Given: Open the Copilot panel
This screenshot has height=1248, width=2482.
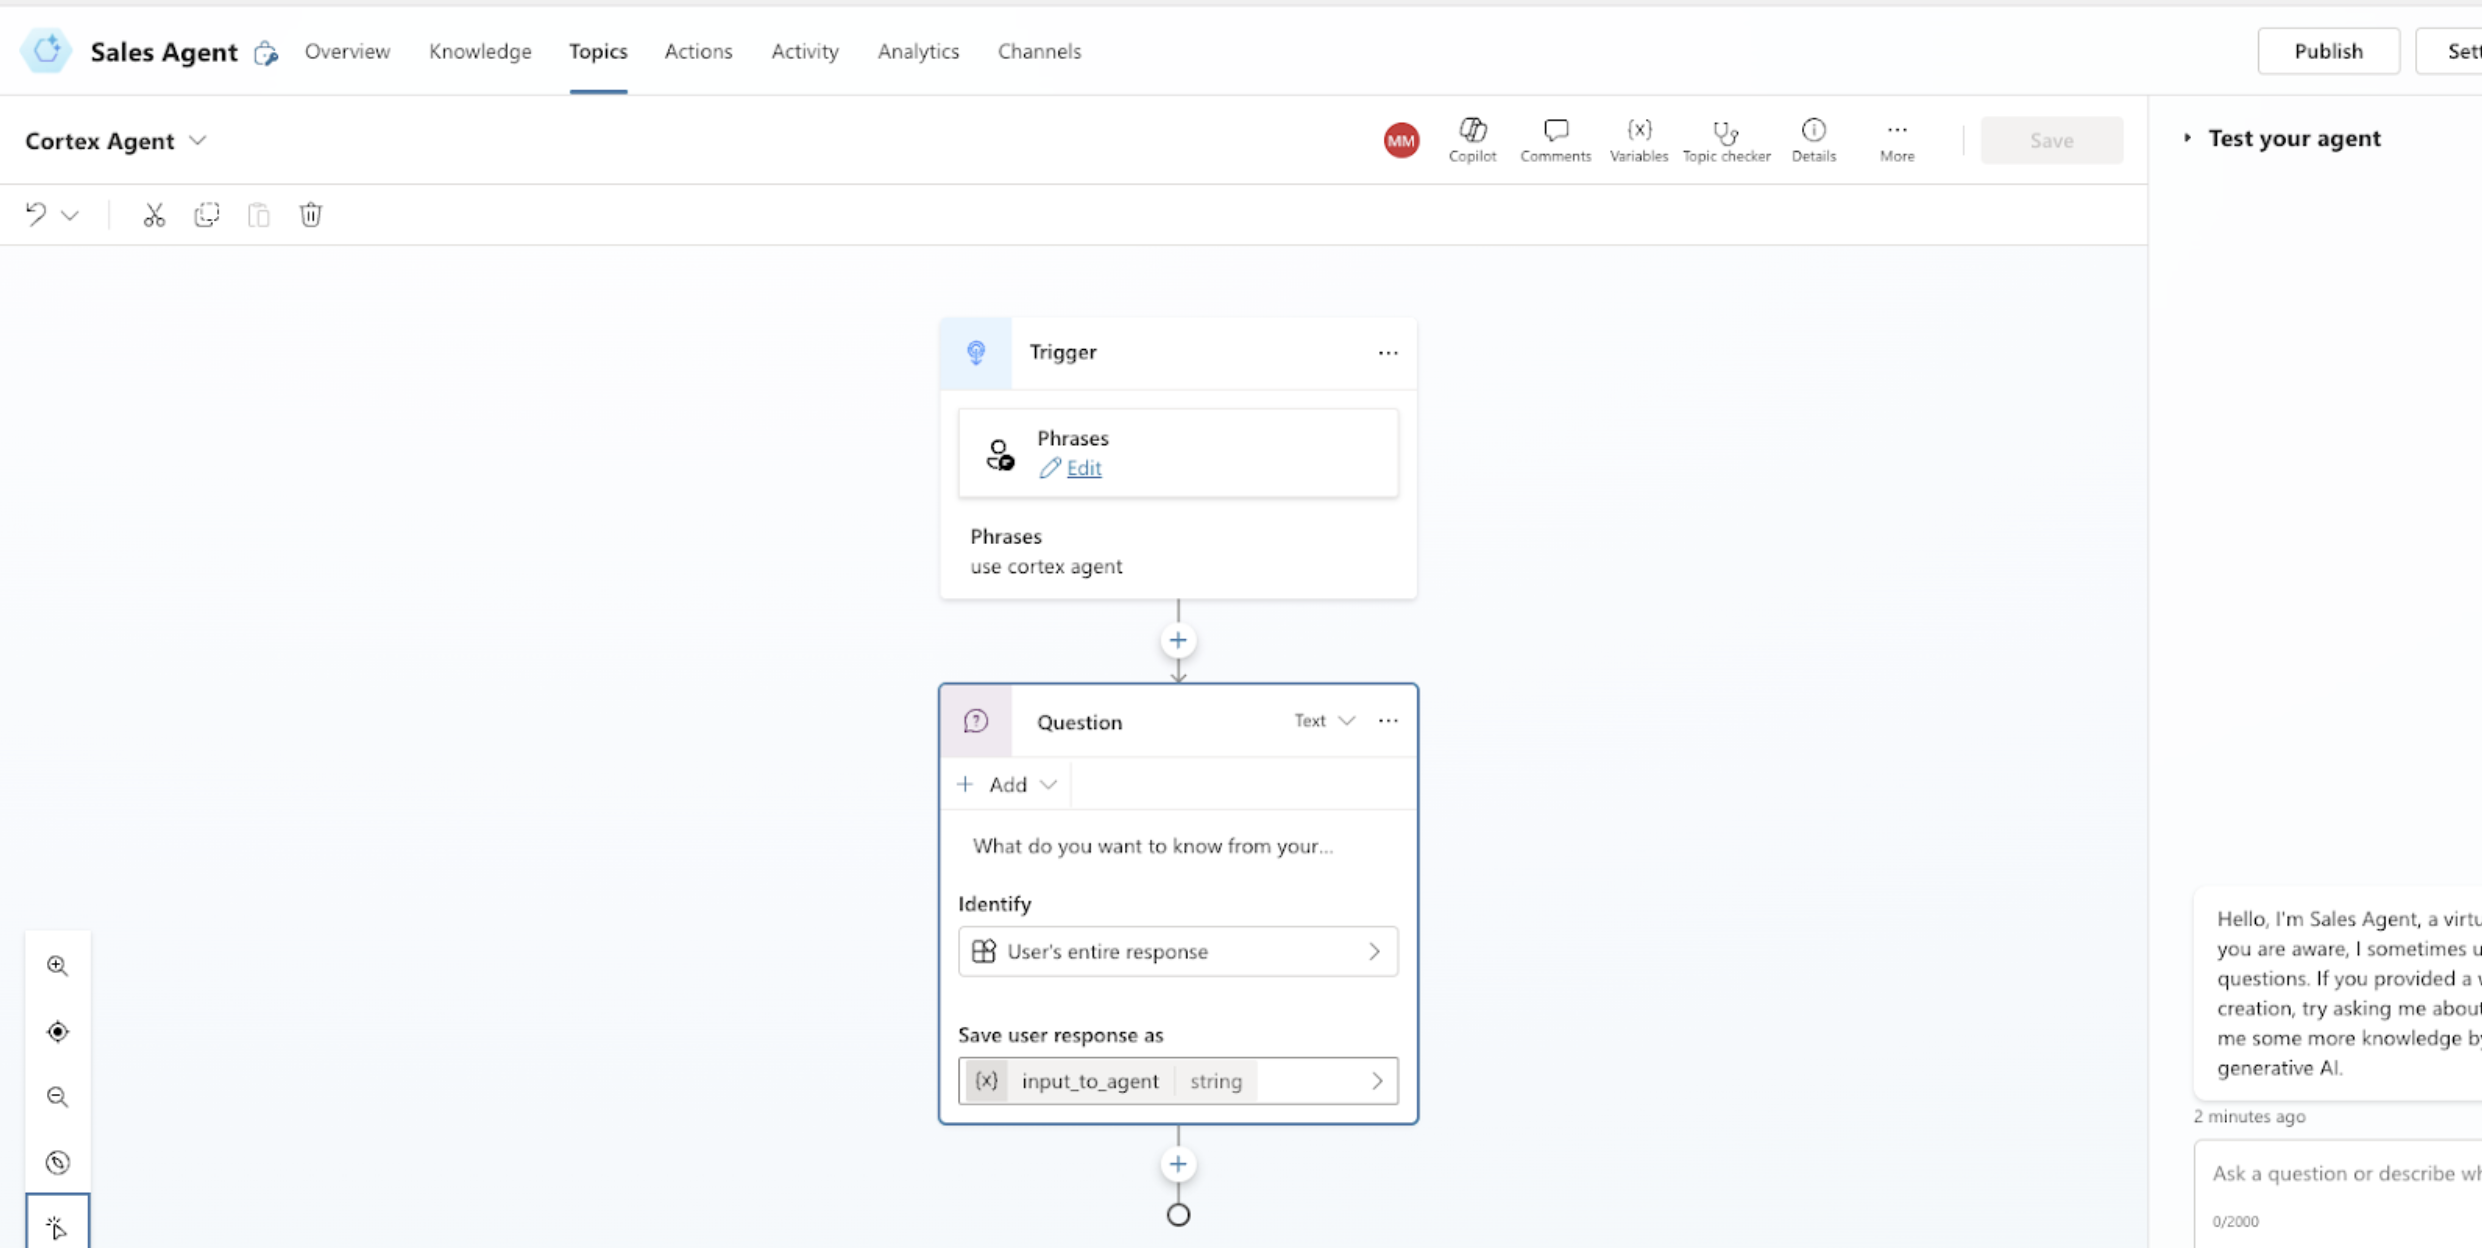Looking at the screenshot, I should [x=1472, y=140].
